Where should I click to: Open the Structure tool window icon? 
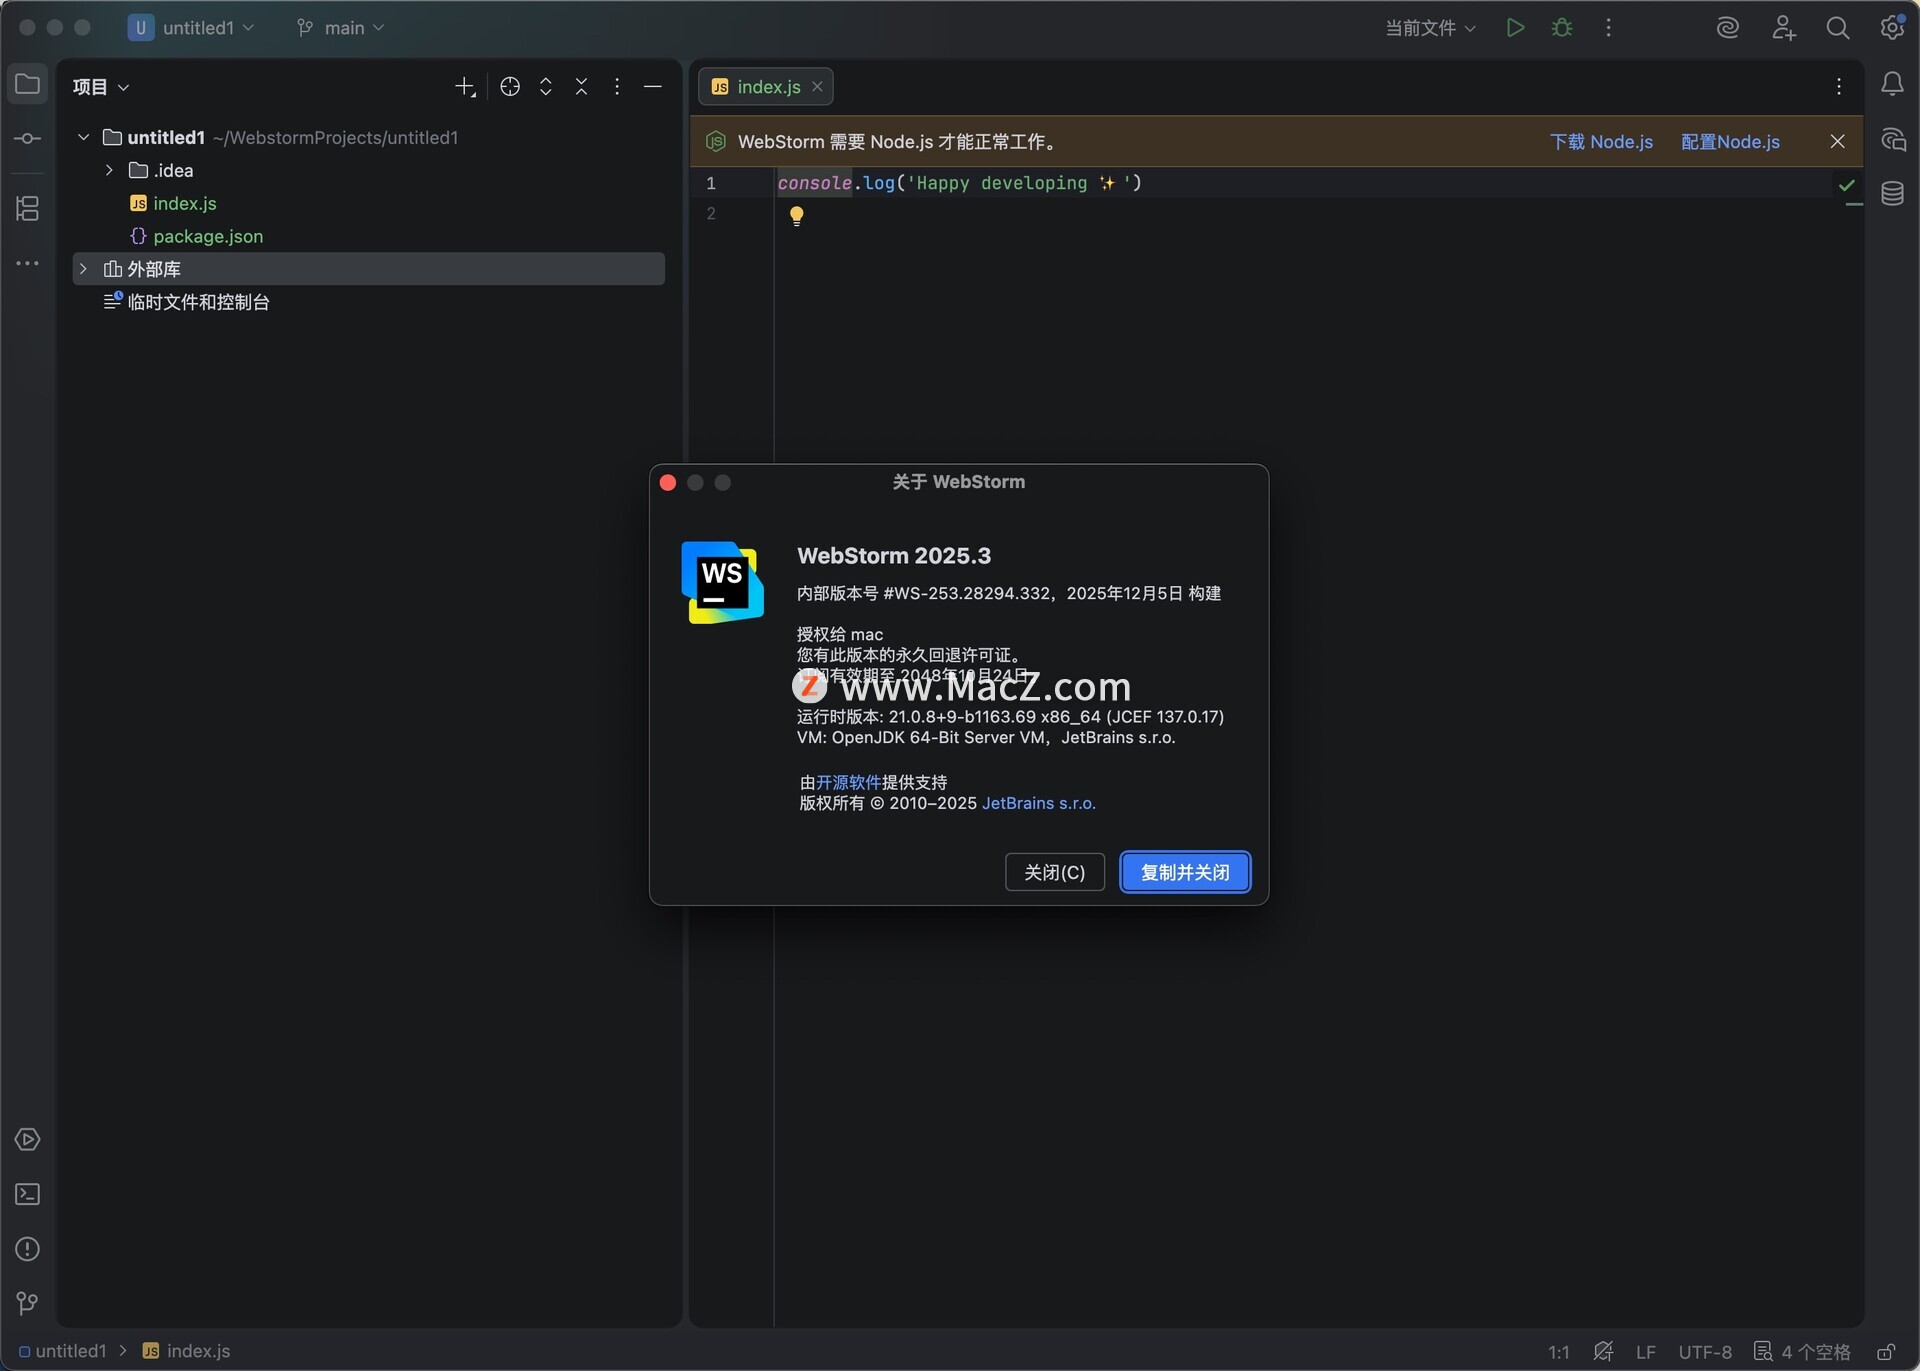coord(27,208)
